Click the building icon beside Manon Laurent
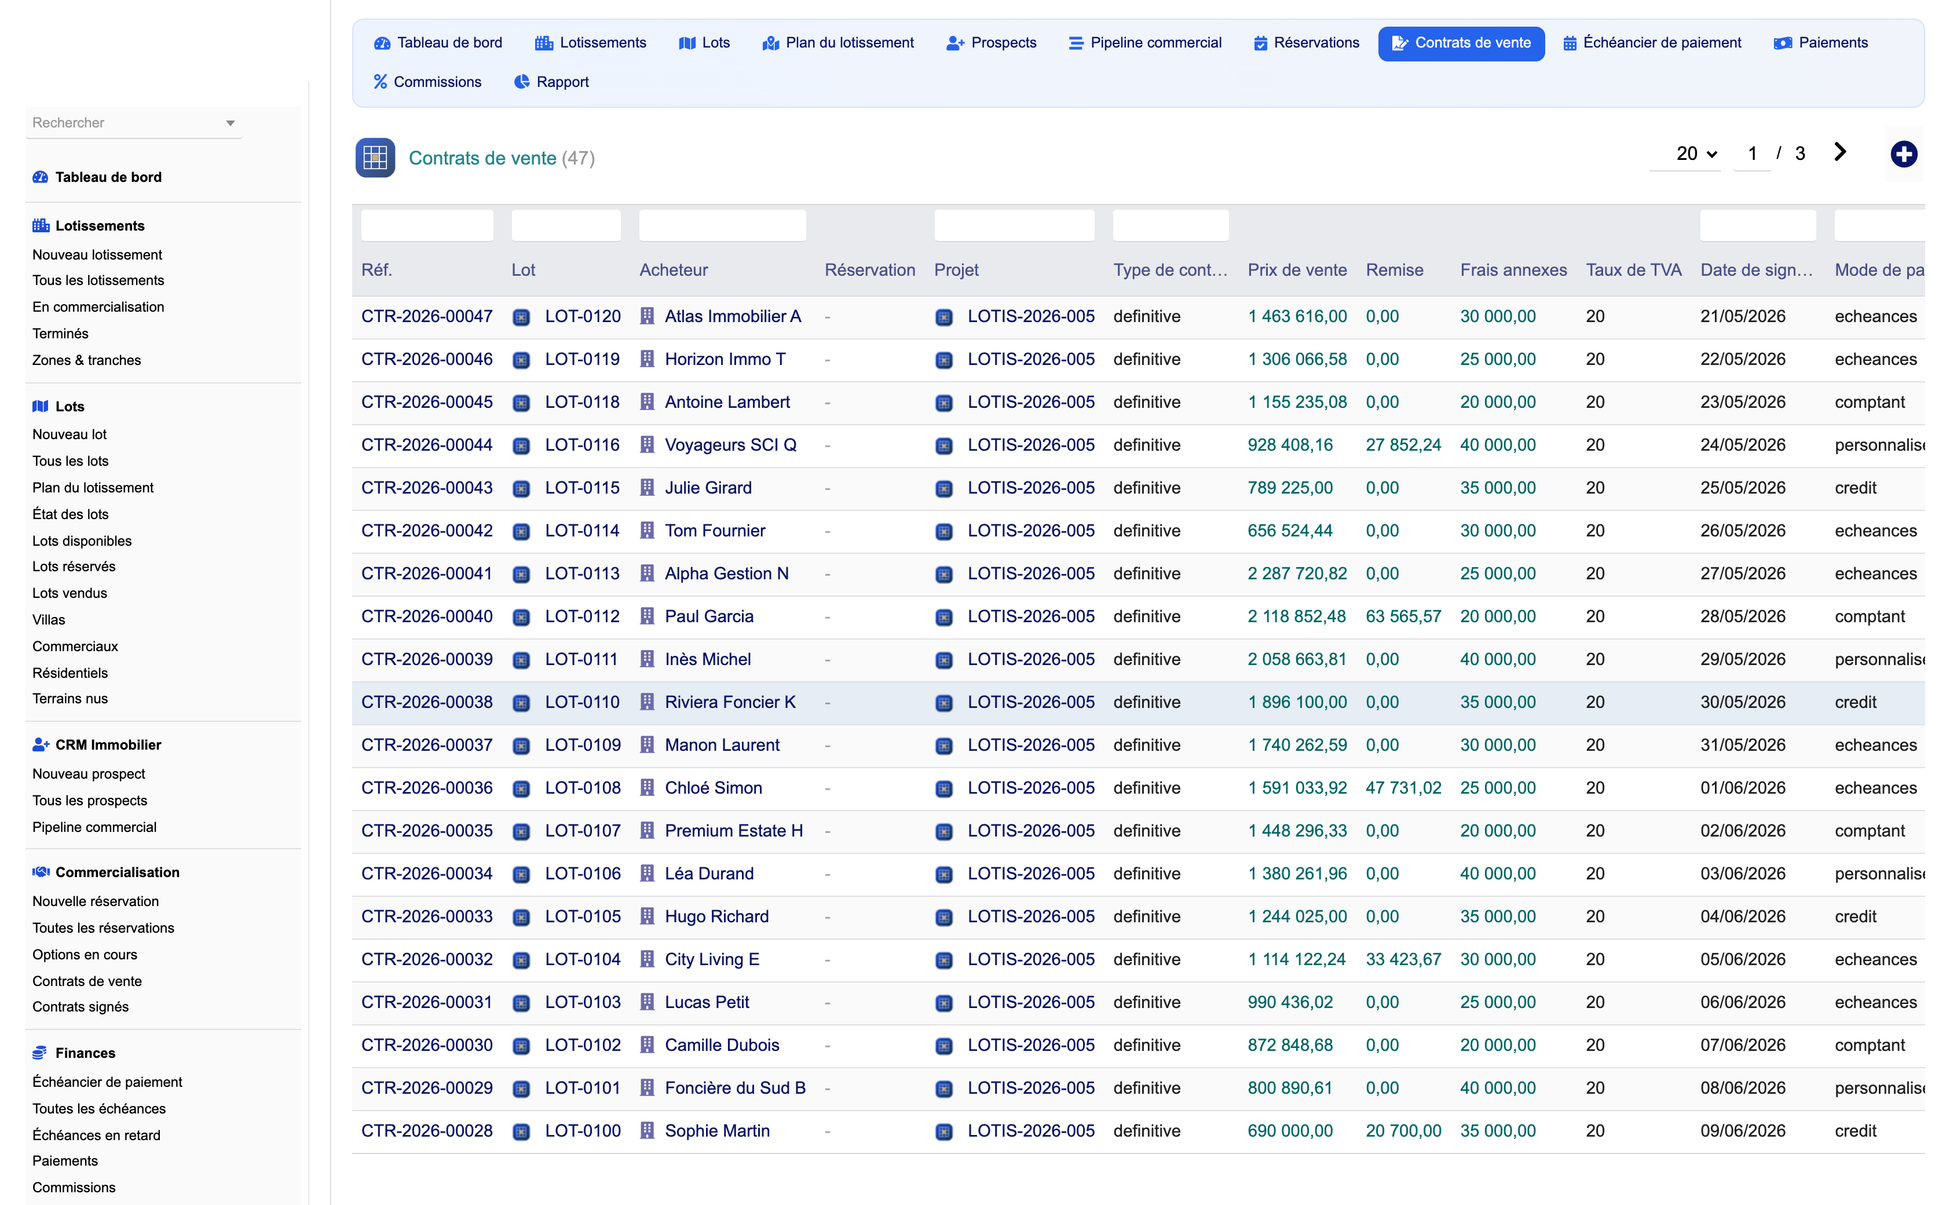 click(647, 745)
